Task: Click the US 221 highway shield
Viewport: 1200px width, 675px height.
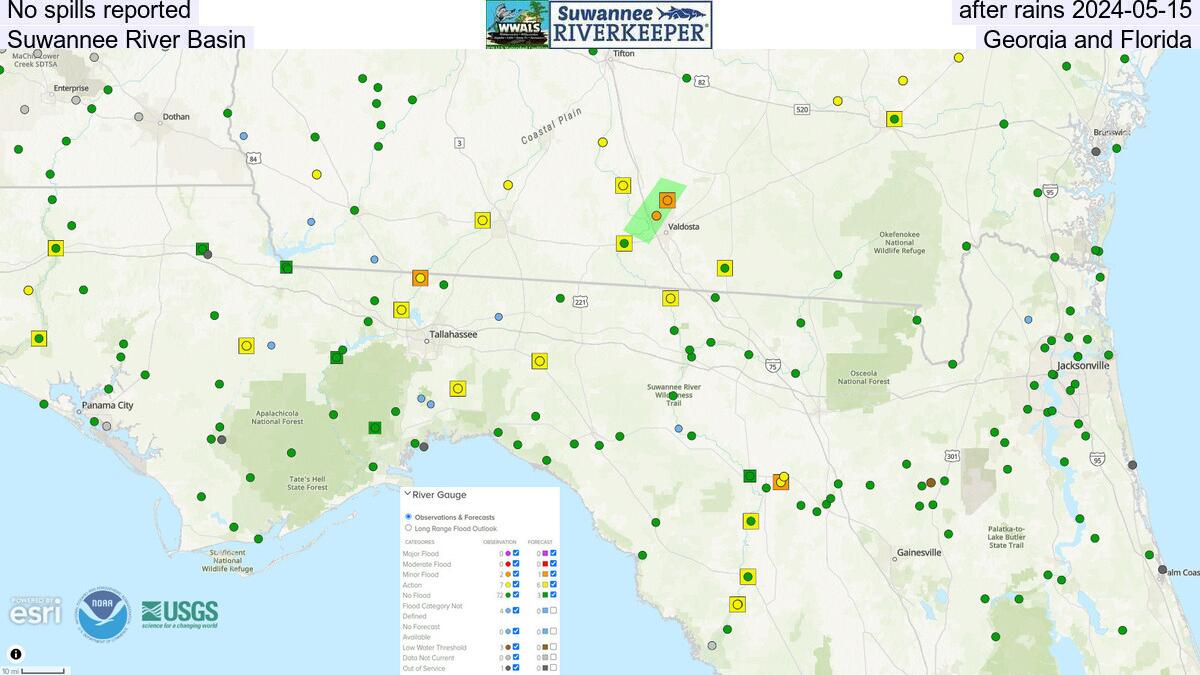Action: pyautogui.click(x=580, y=301)
